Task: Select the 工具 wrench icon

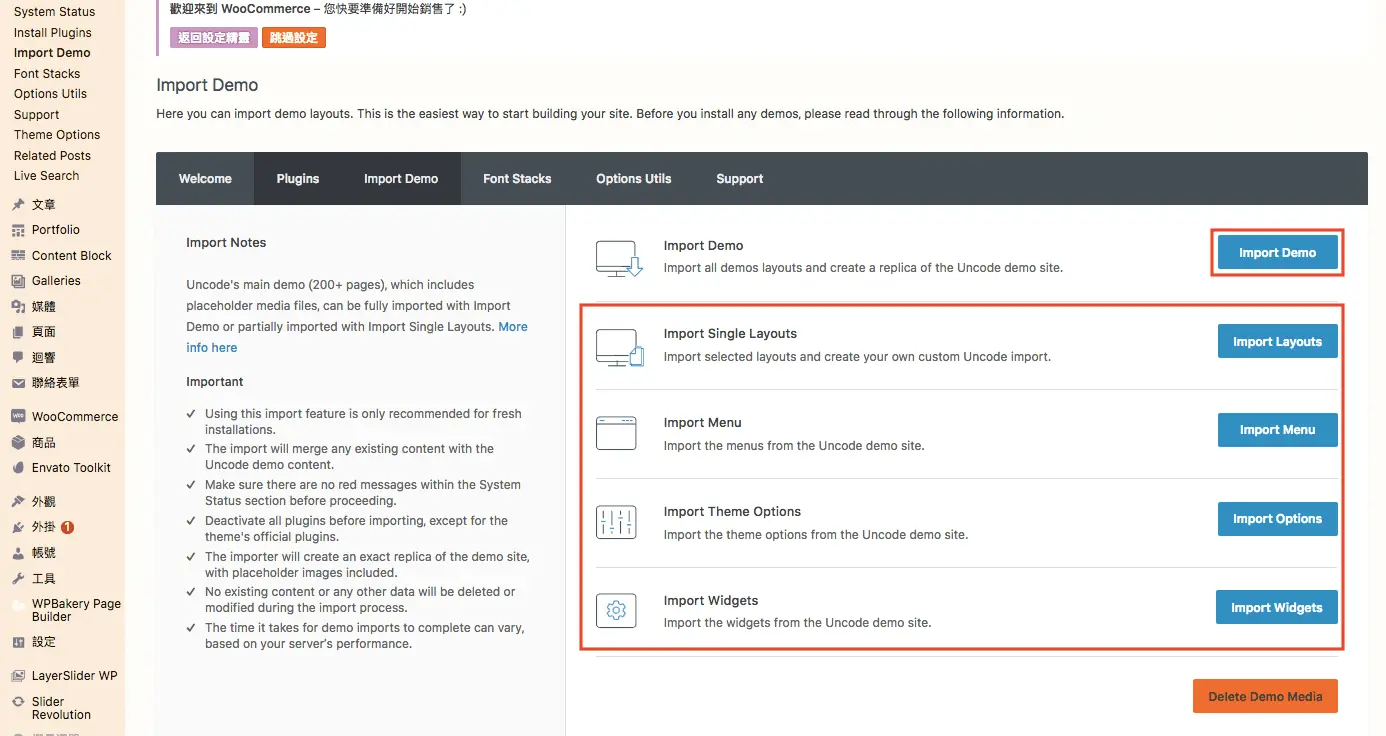Action: click(x=18, y=579)
